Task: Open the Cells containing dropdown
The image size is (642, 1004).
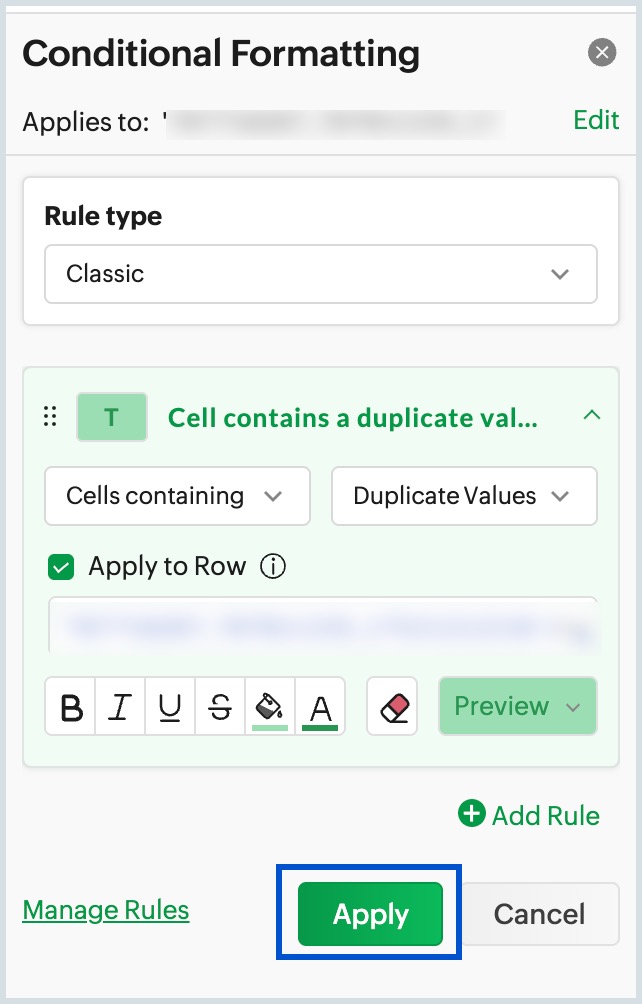Action: 177,496
